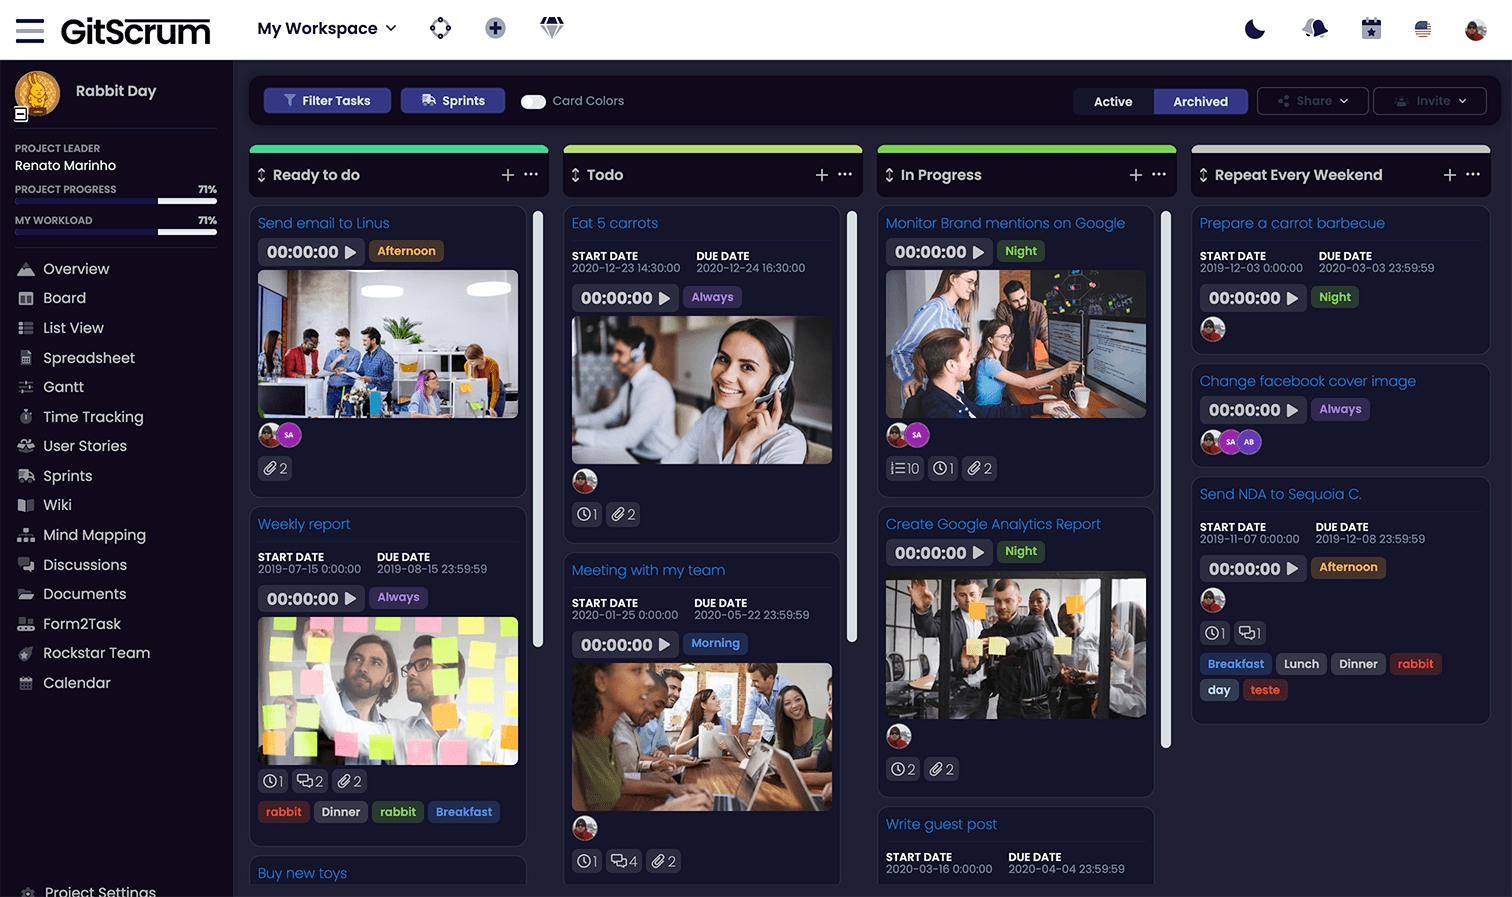The width and height of the screenshot is (1512, 897).
Task: Click the Project Progress bar at 71%
Action: 115,203
